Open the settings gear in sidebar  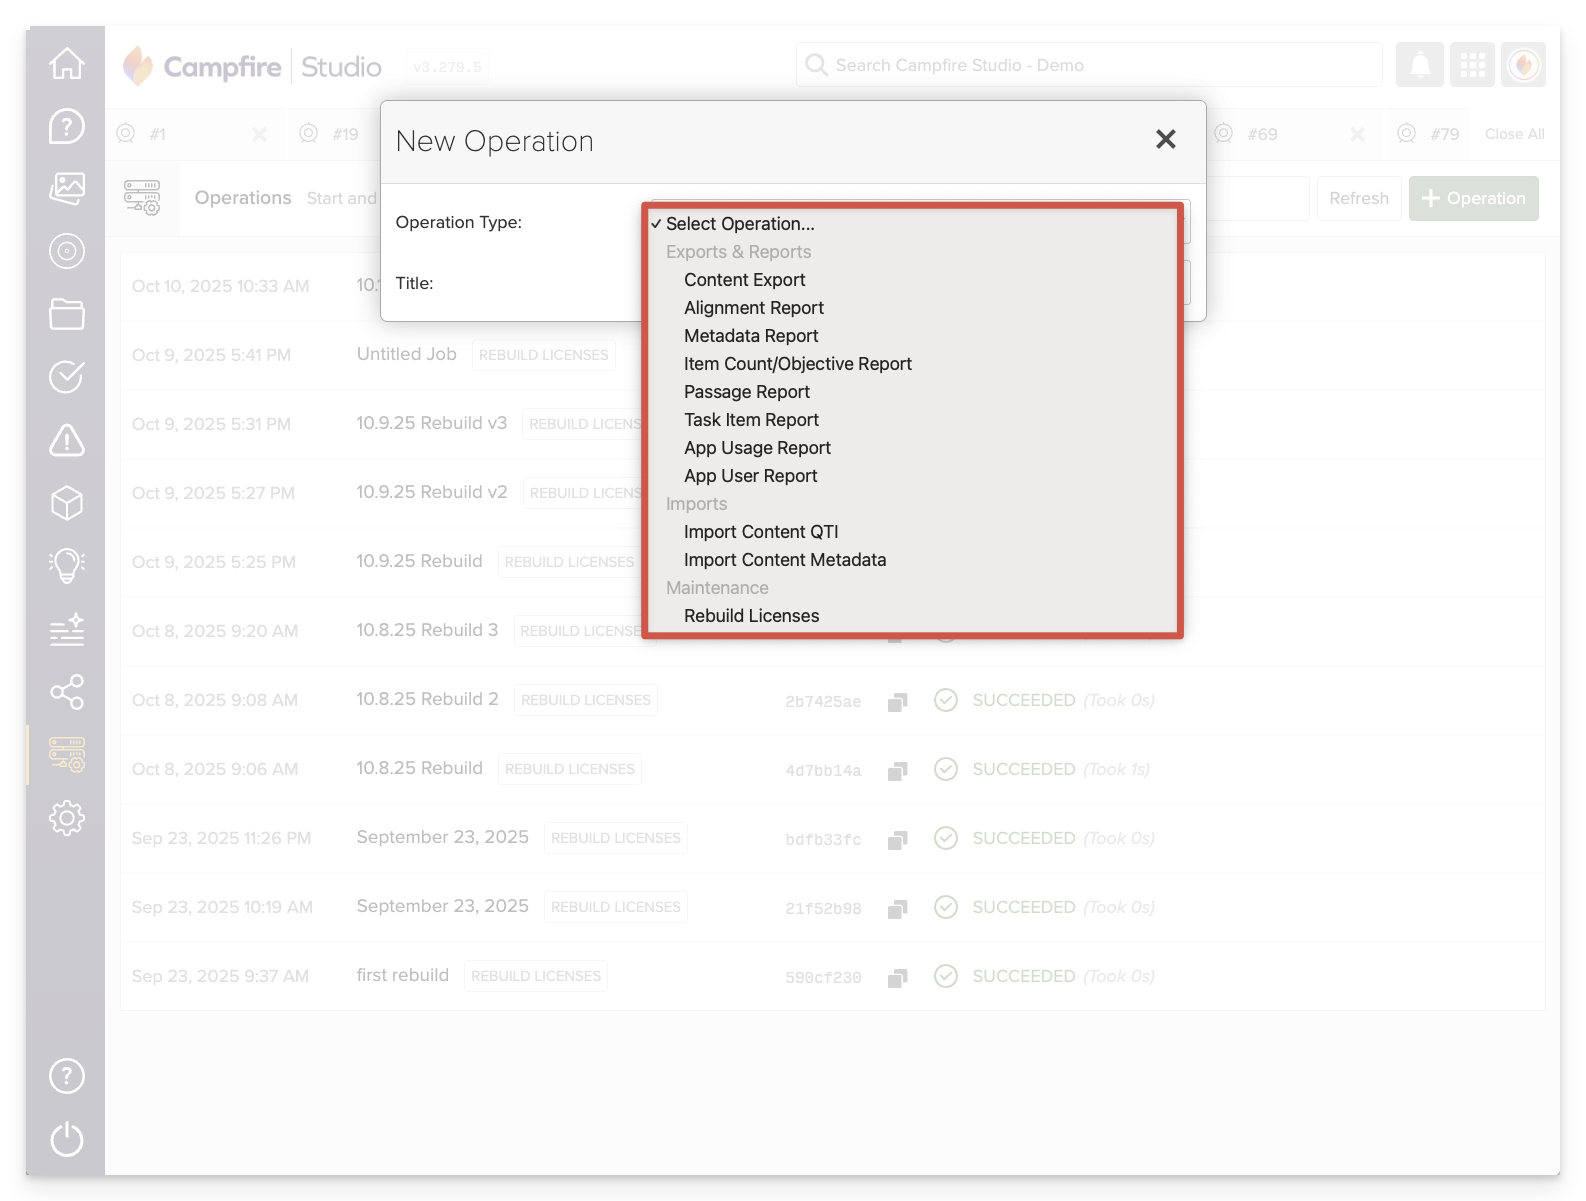67,818
